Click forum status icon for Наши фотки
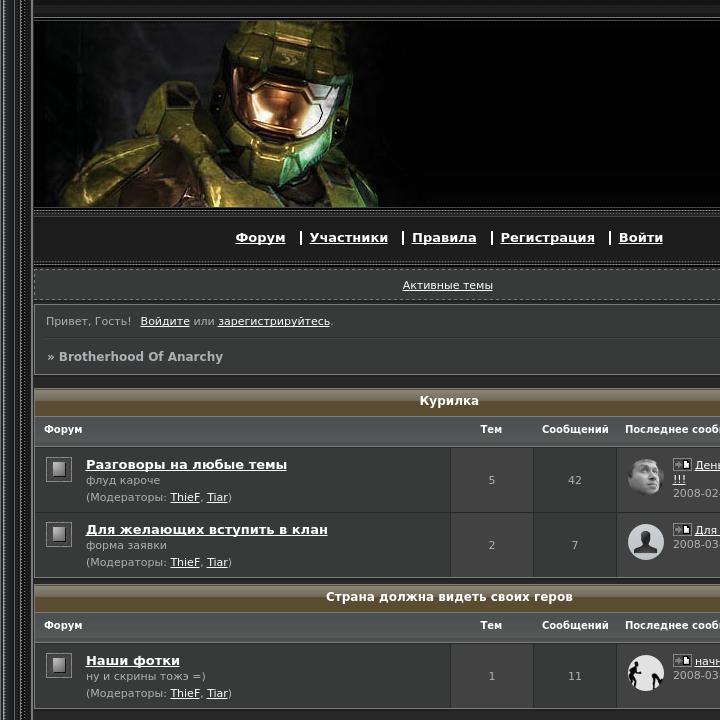This screenshot has height=720, width=720. [x=59, y=665]
